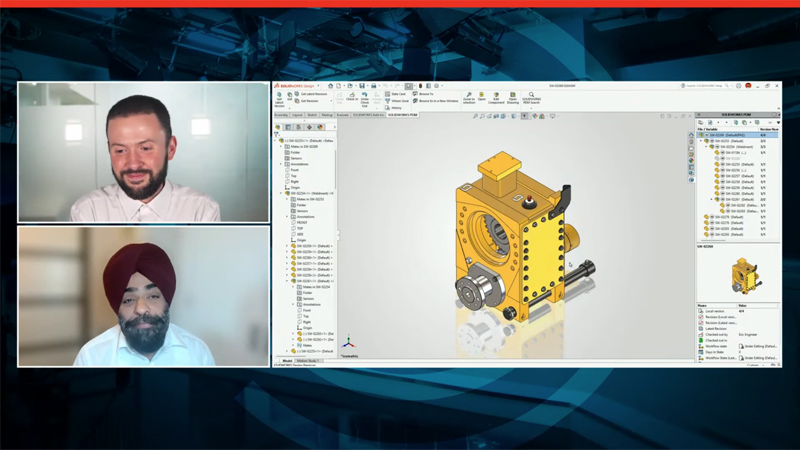Click the turbaned presenter's video feed
The height and width of the screenshot is (450, 800).
pos(144,296)
